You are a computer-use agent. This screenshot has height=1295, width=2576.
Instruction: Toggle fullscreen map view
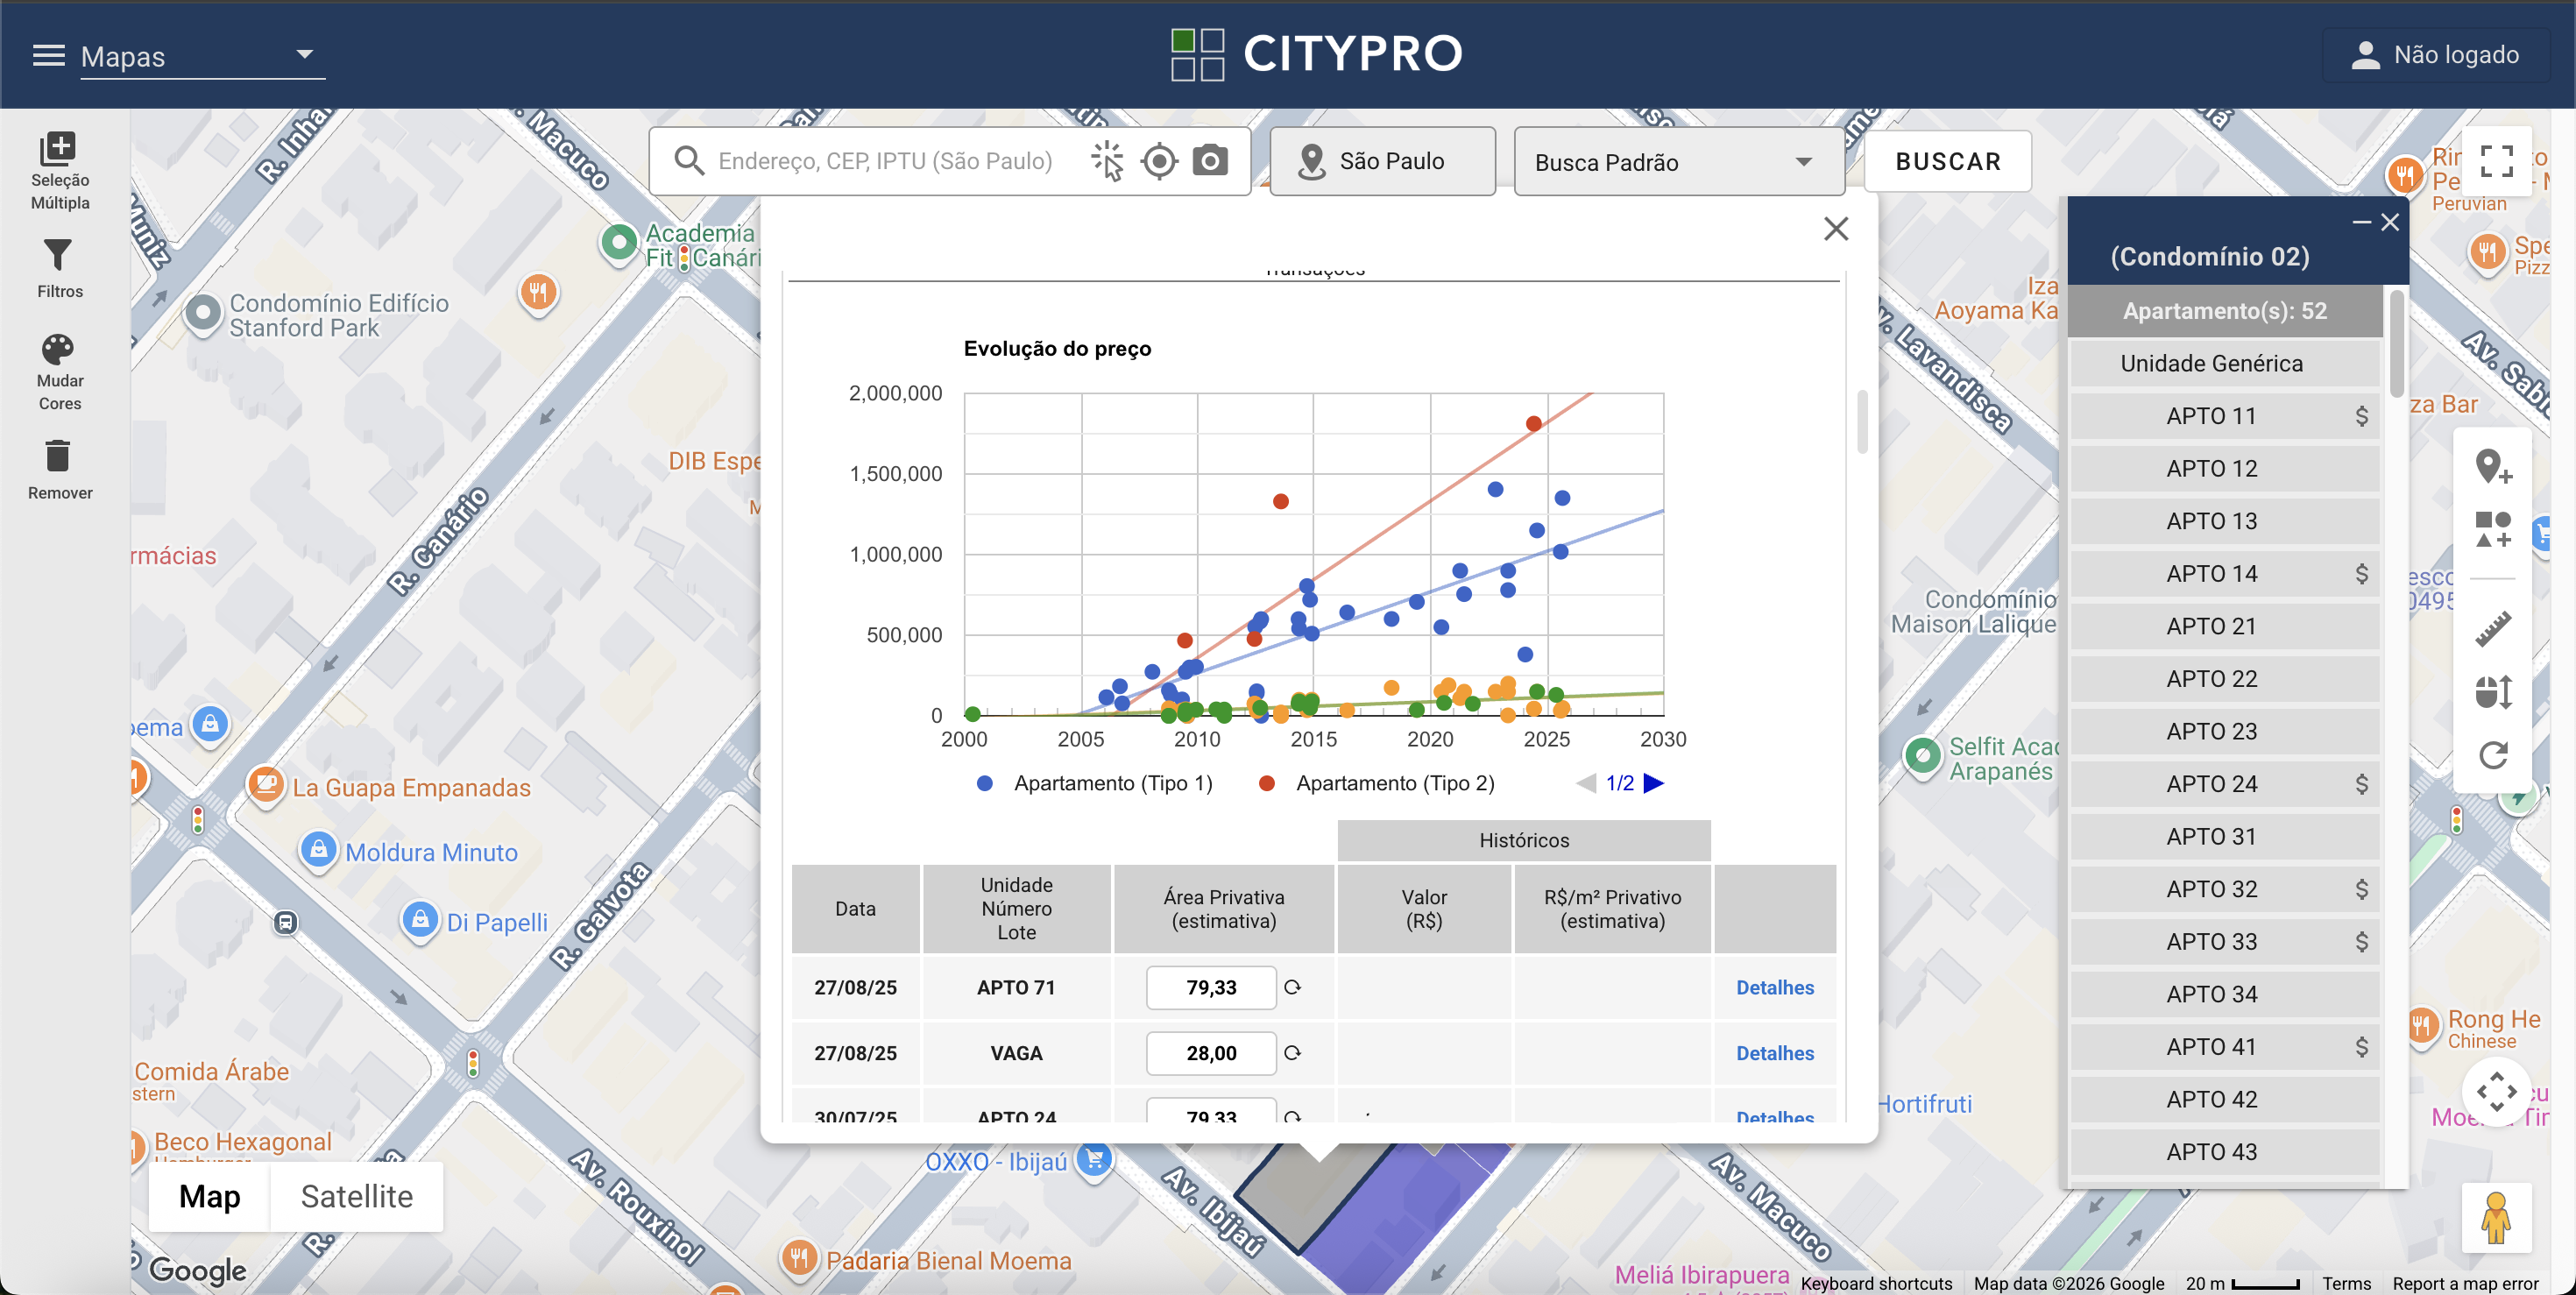coord(2496,161)
